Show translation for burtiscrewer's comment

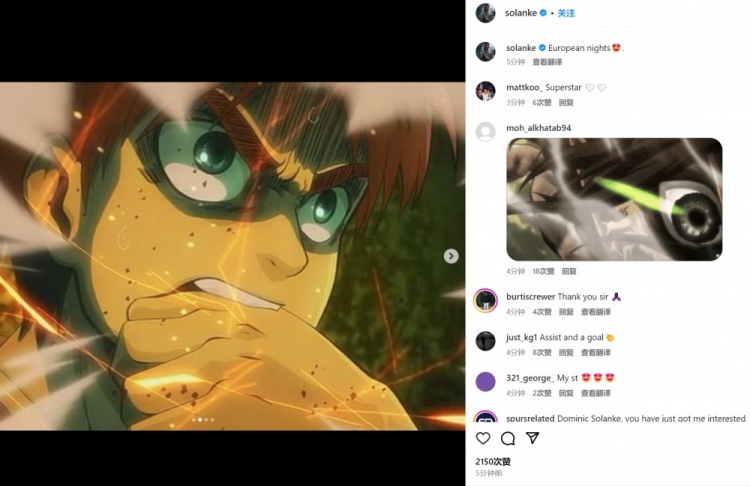tap(596, 311)
